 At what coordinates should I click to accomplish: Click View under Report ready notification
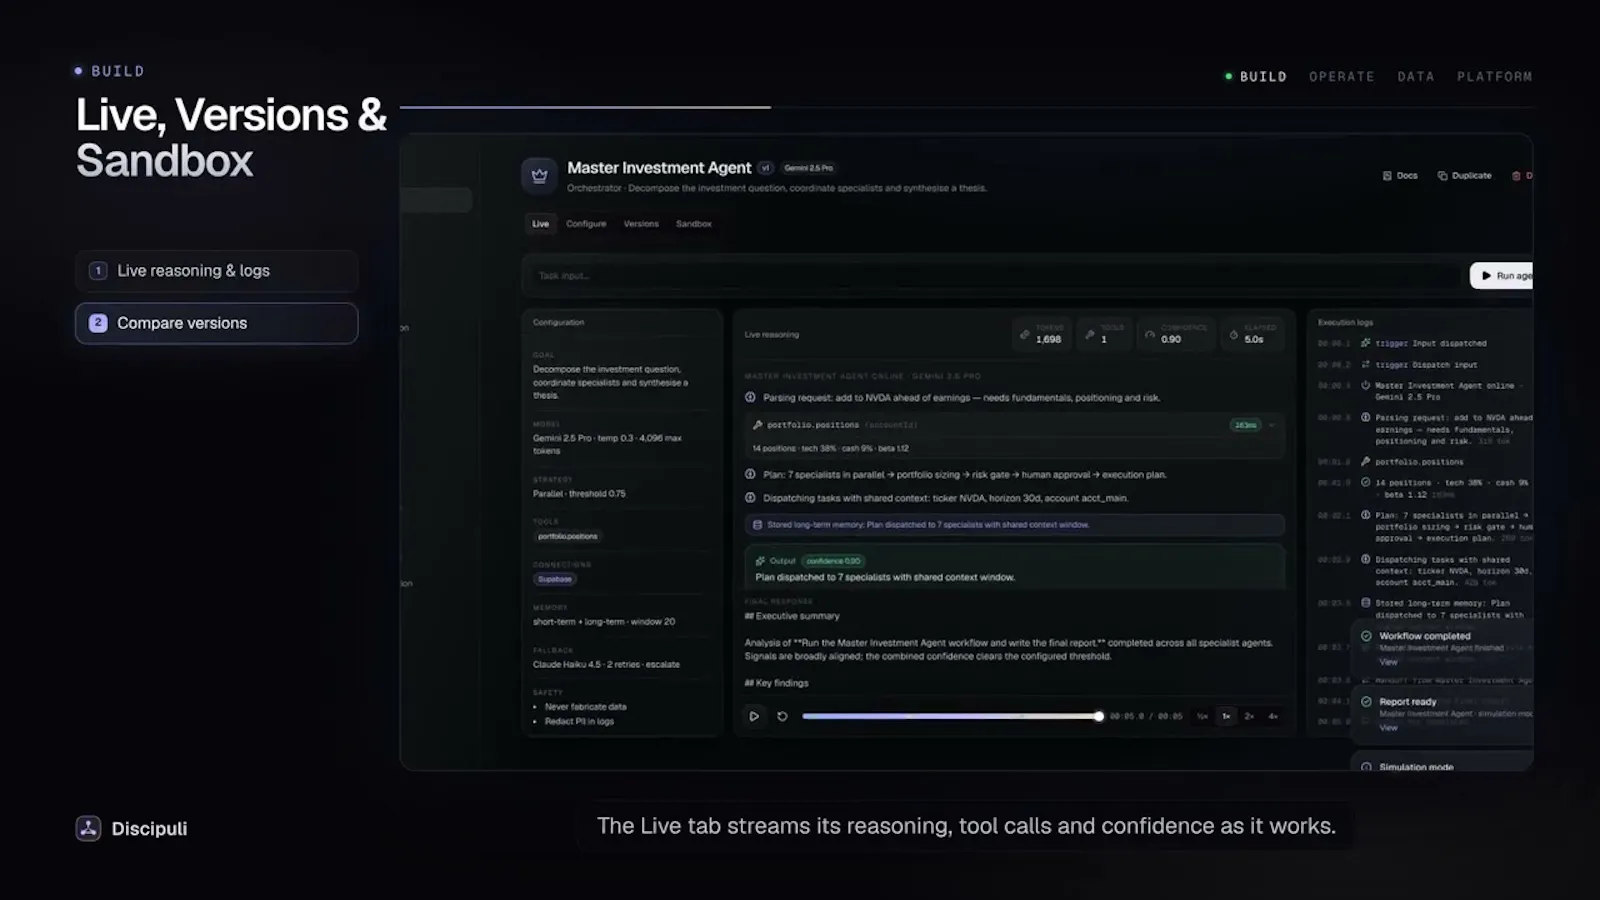coord(1388,727)
